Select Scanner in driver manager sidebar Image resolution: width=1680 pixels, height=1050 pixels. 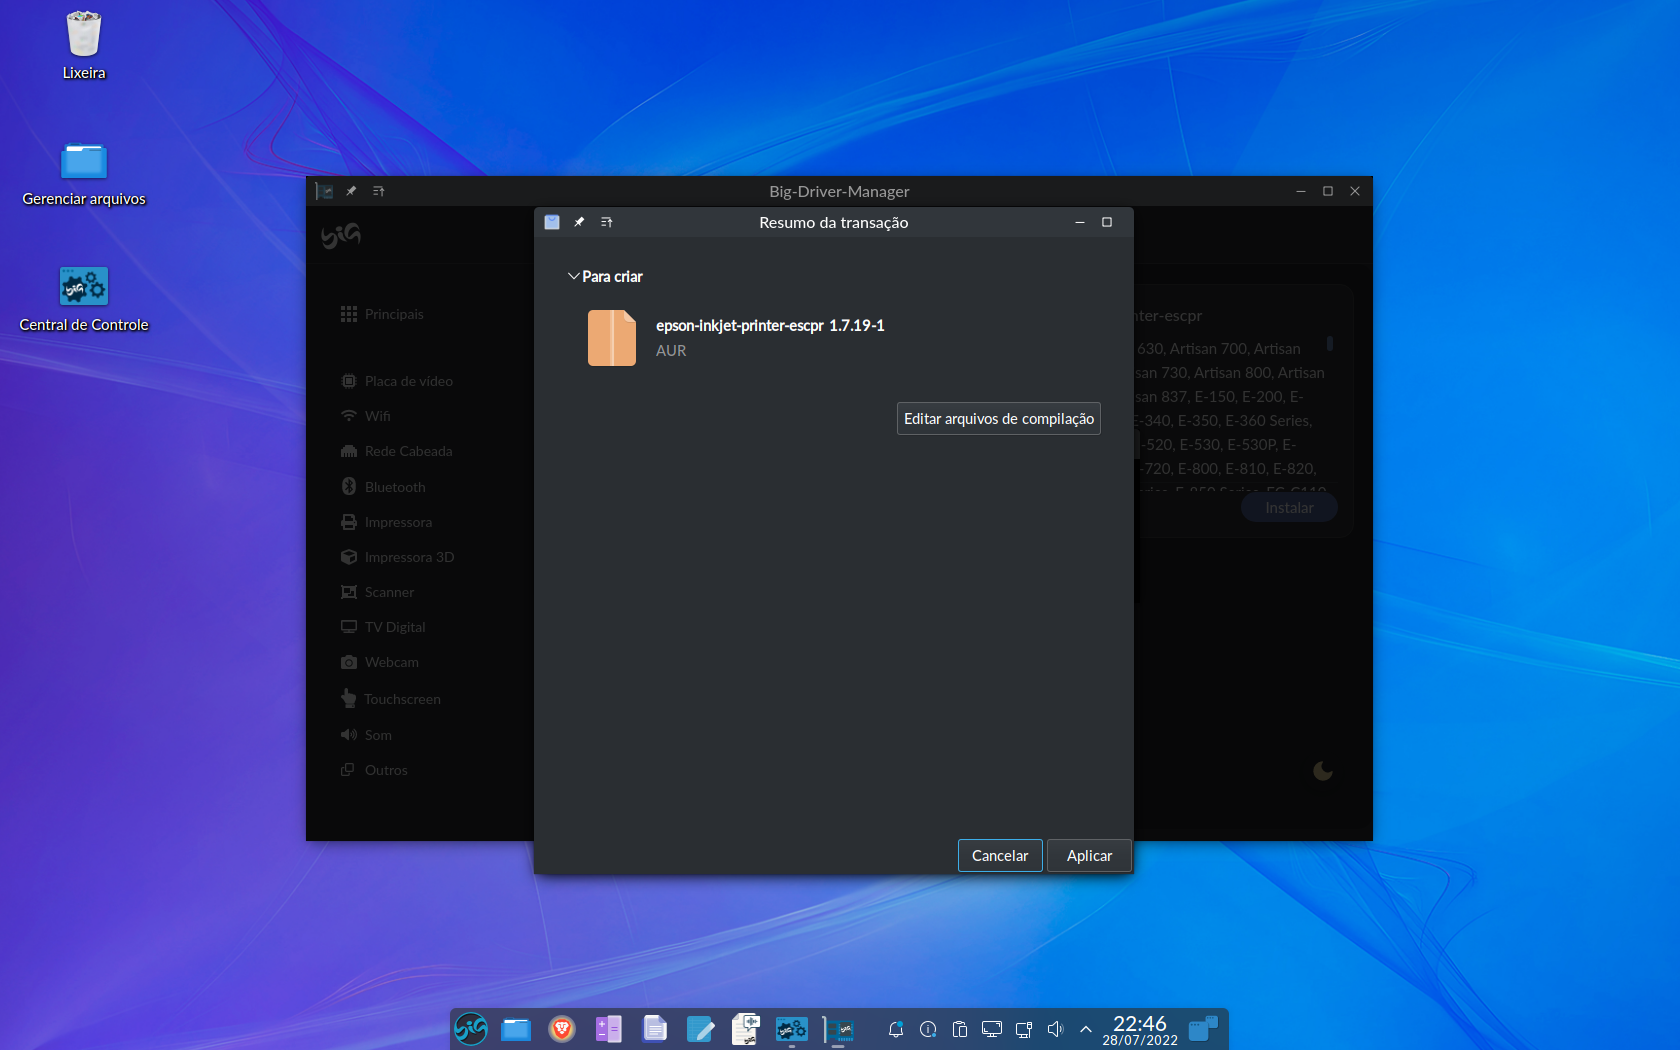coord(377,592)
